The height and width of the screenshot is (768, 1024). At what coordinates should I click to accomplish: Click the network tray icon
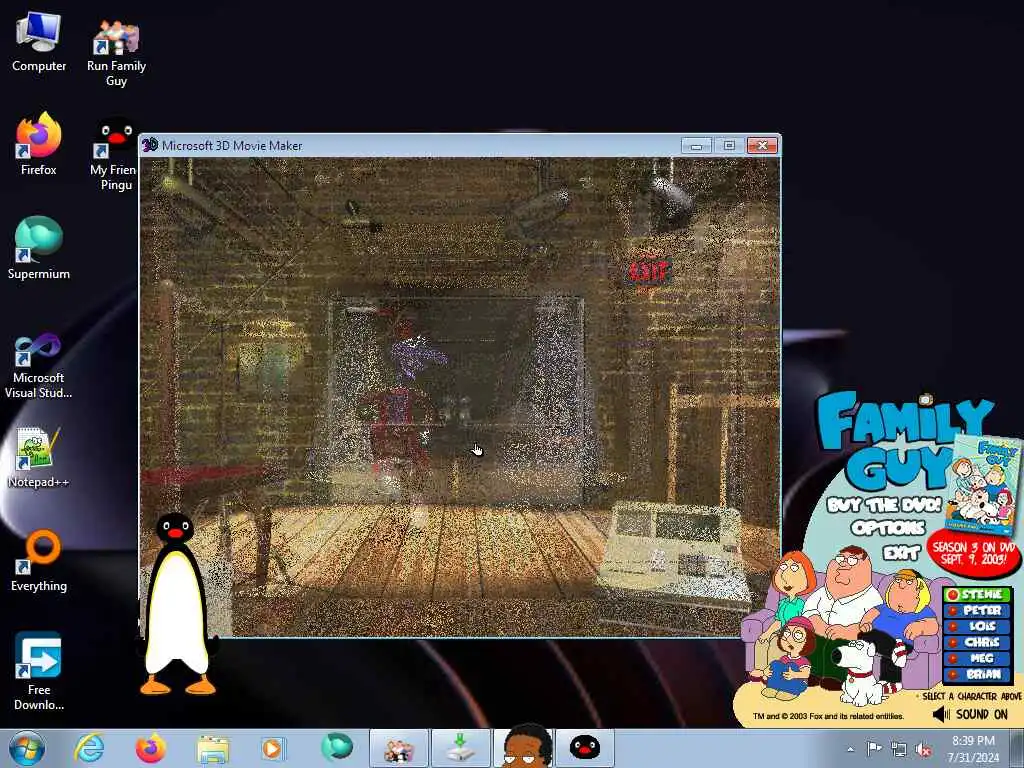899,749
